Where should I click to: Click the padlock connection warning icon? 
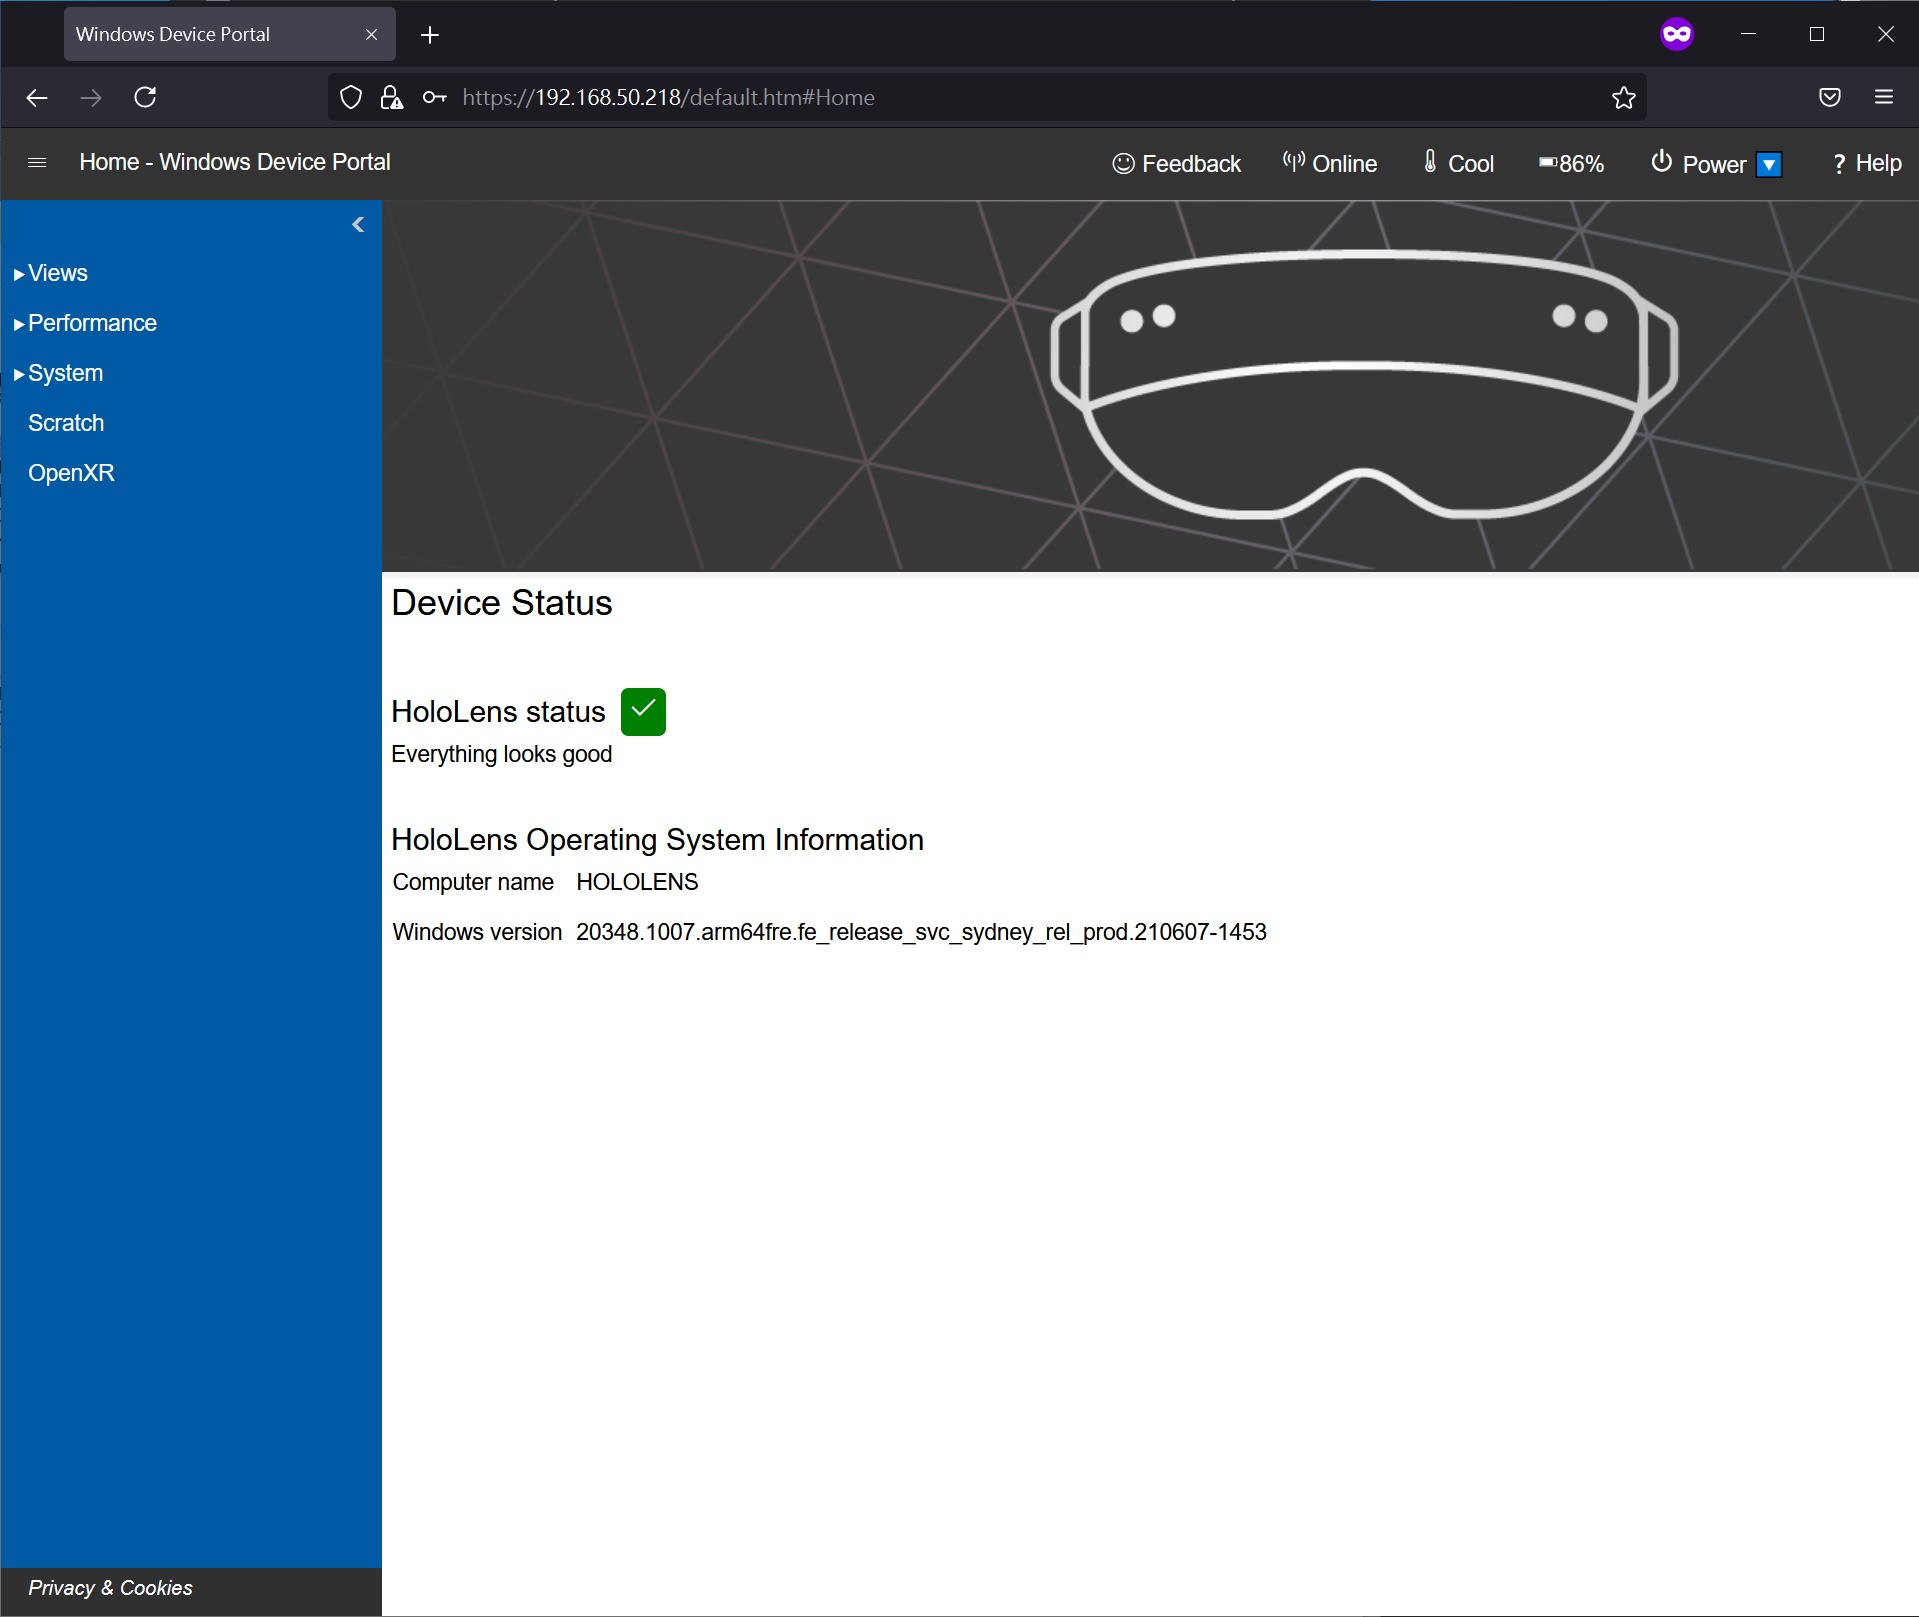[391, 97]
